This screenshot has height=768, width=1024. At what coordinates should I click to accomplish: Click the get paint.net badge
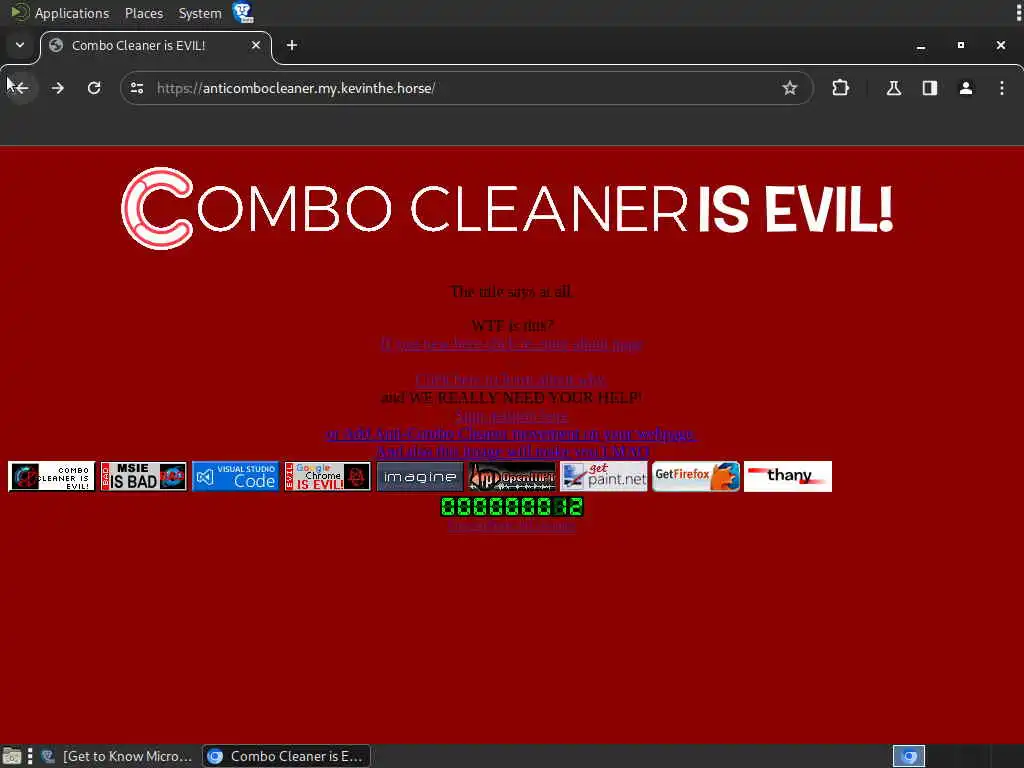coord(603,476)
